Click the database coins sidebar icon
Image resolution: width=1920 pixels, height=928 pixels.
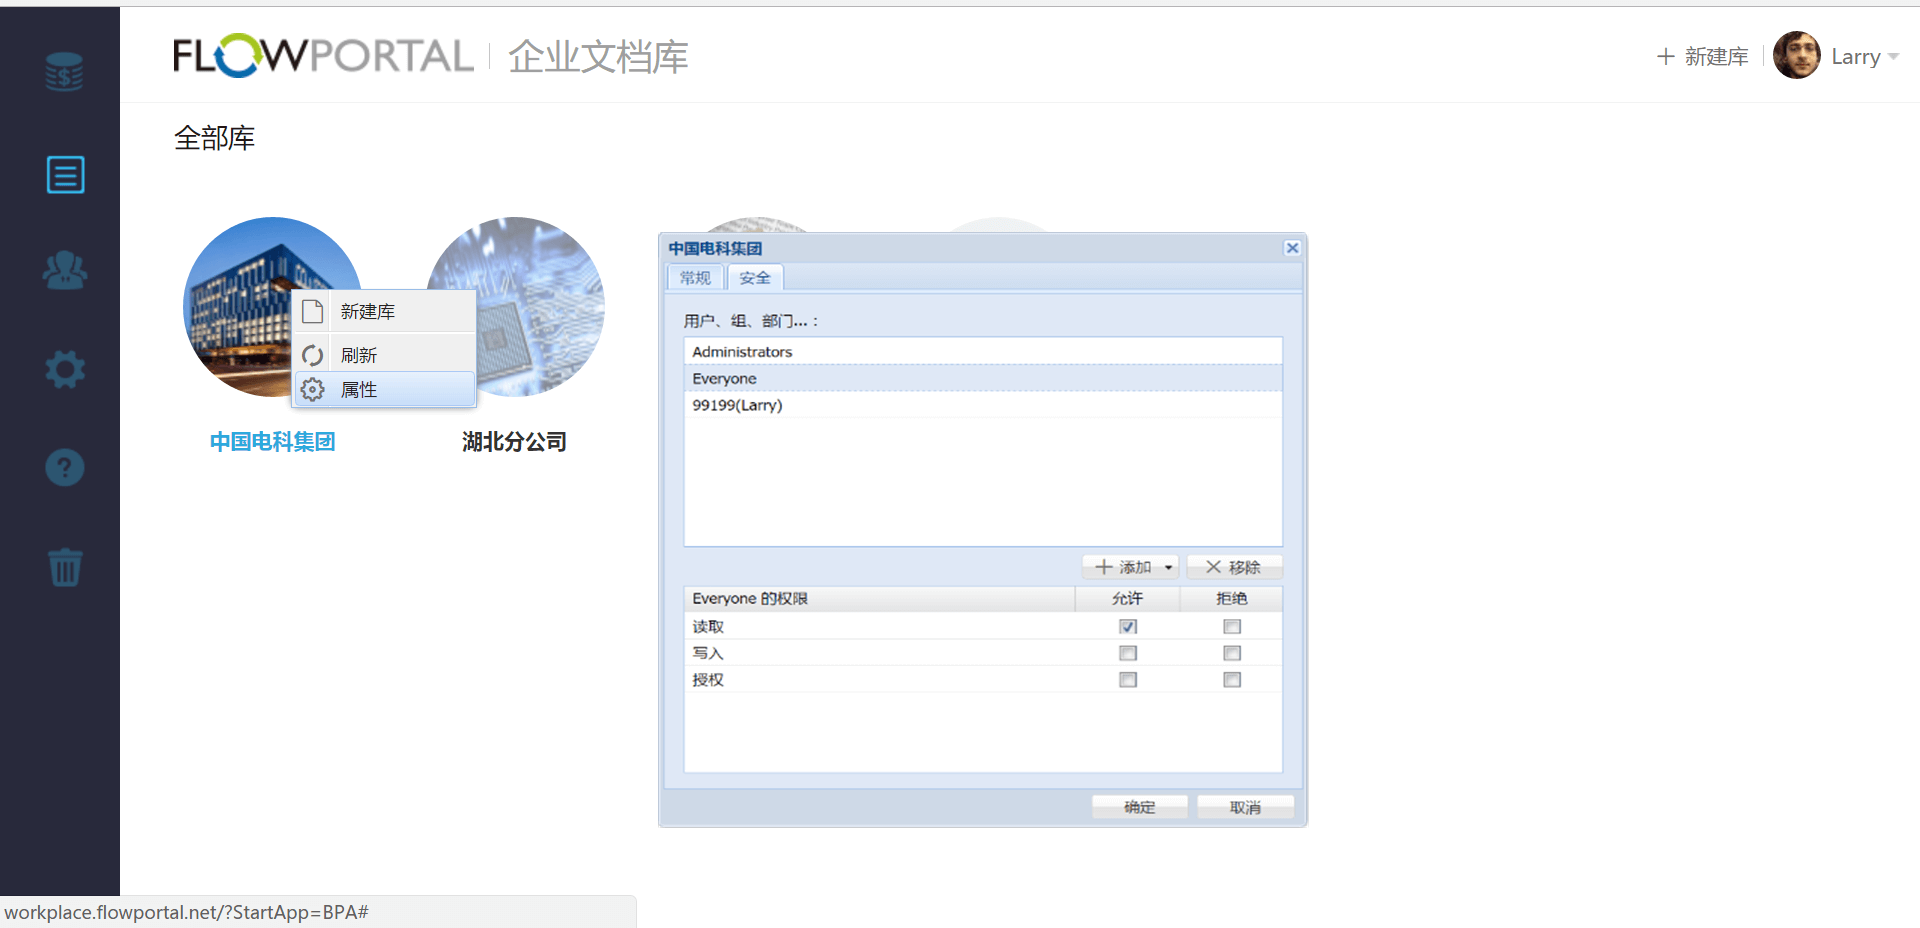pos(64,72)
